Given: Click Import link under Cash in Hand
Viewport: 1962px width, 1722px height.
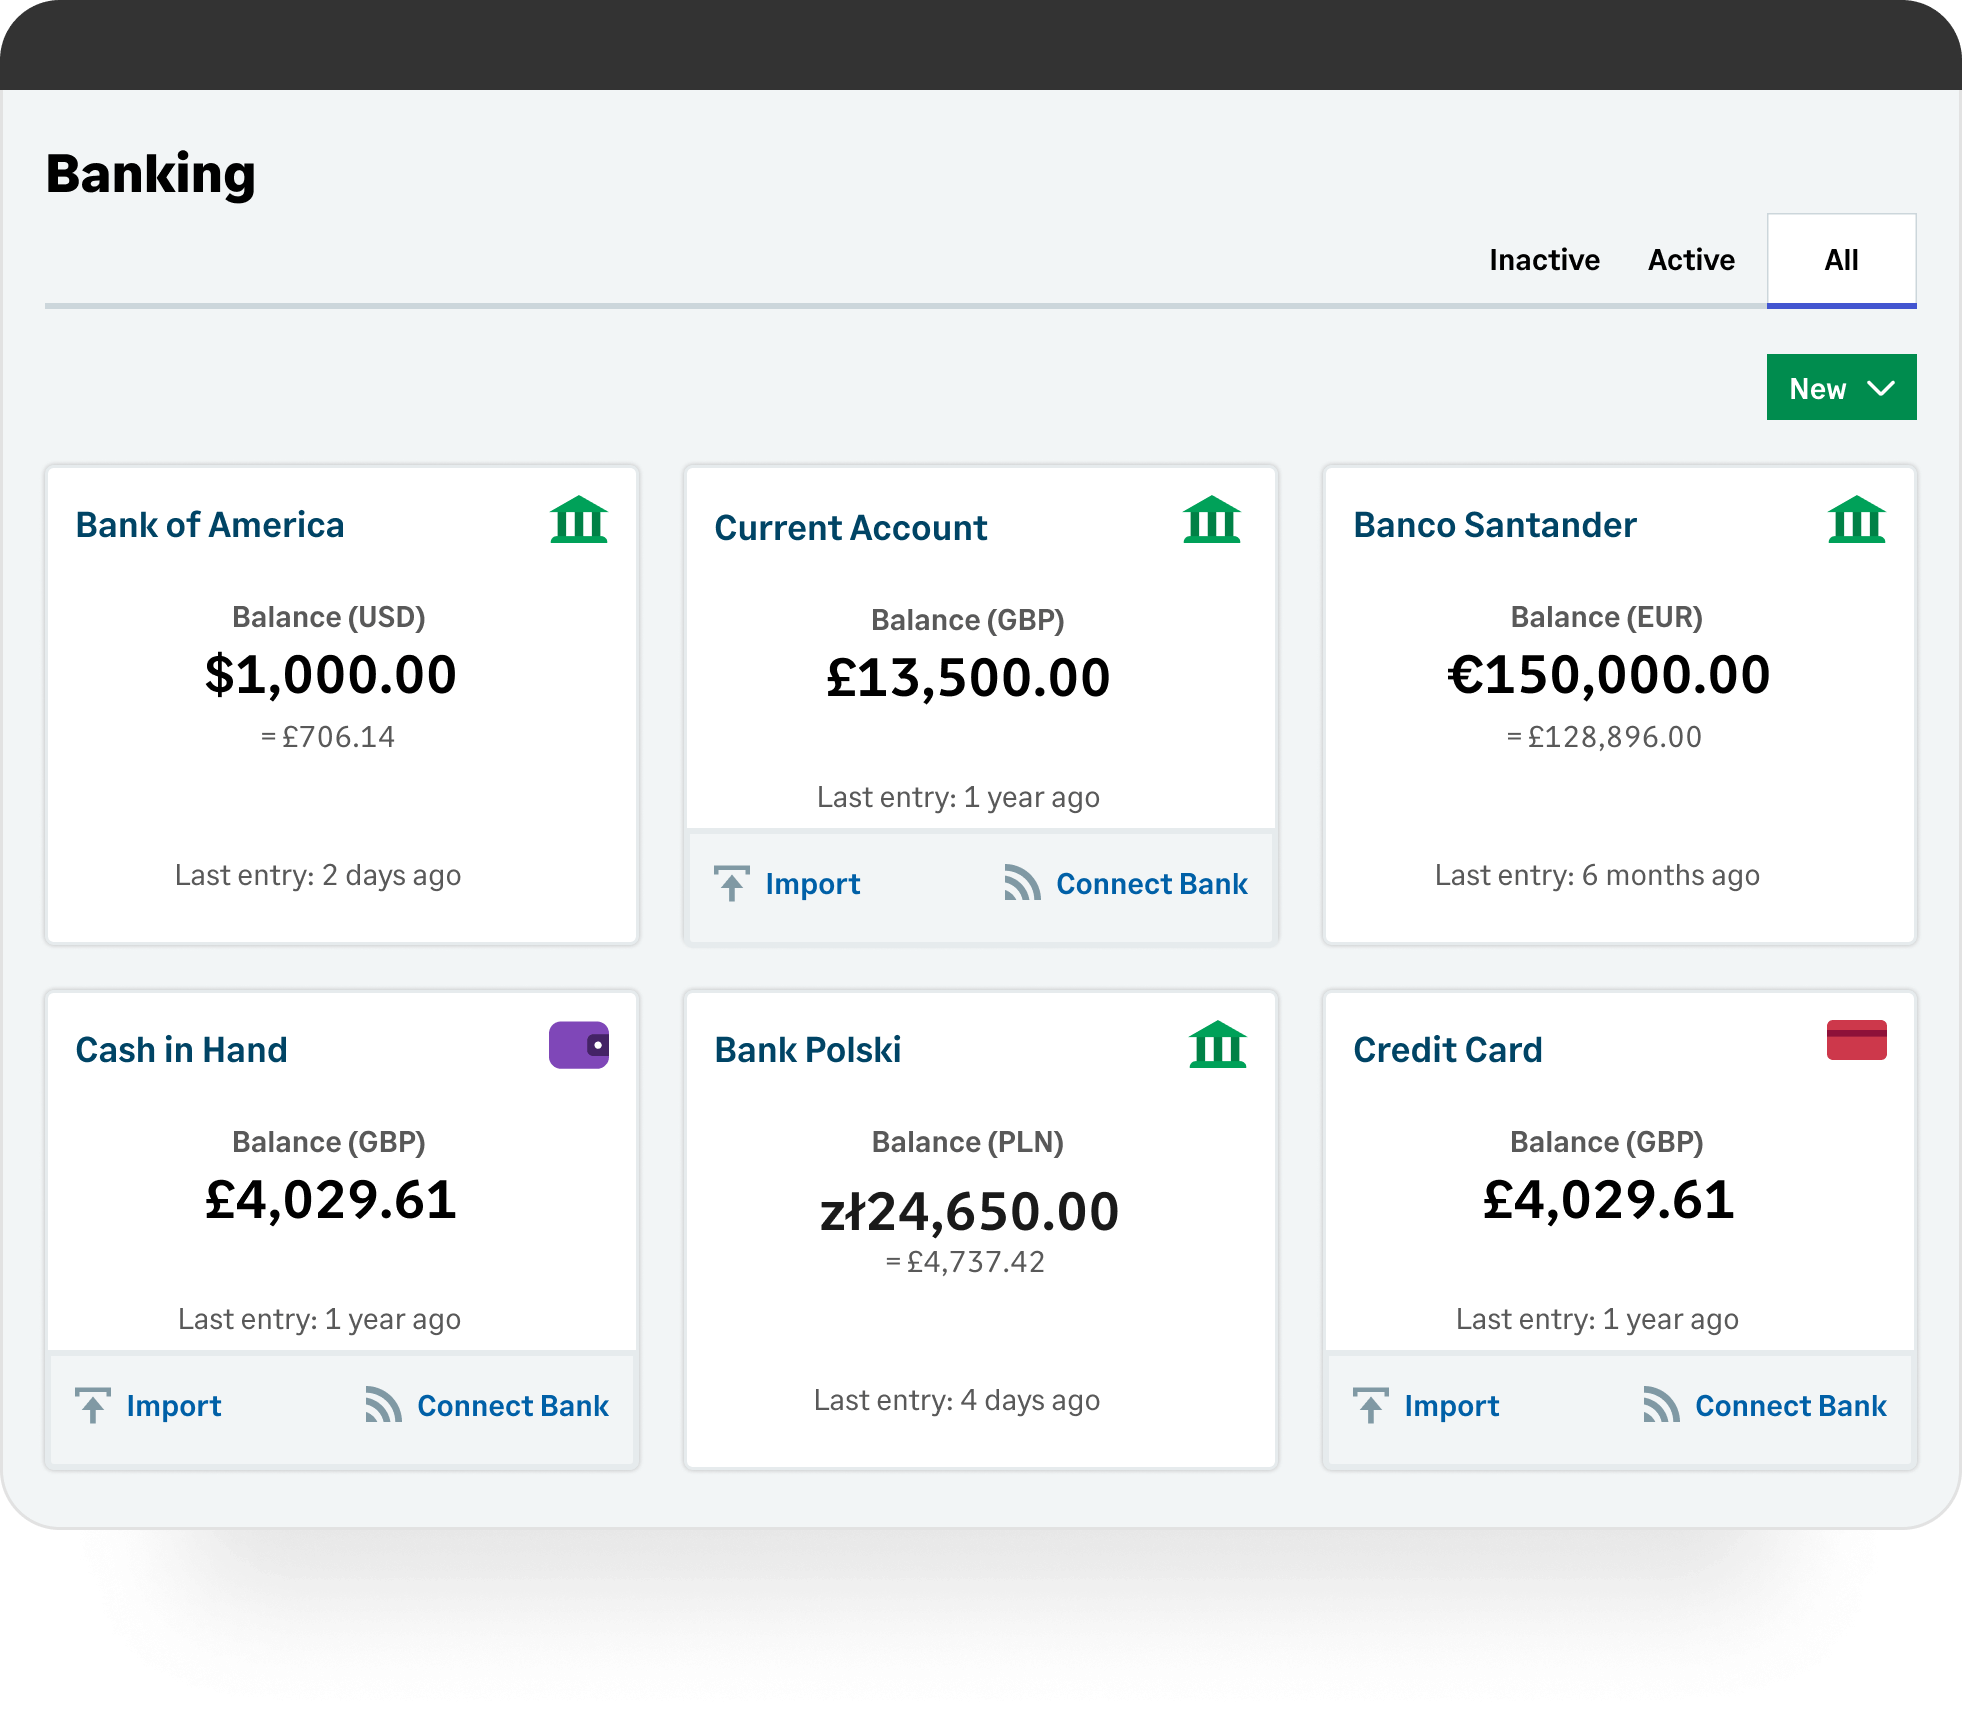Looking at the screenshot, I should (174, 1406).
